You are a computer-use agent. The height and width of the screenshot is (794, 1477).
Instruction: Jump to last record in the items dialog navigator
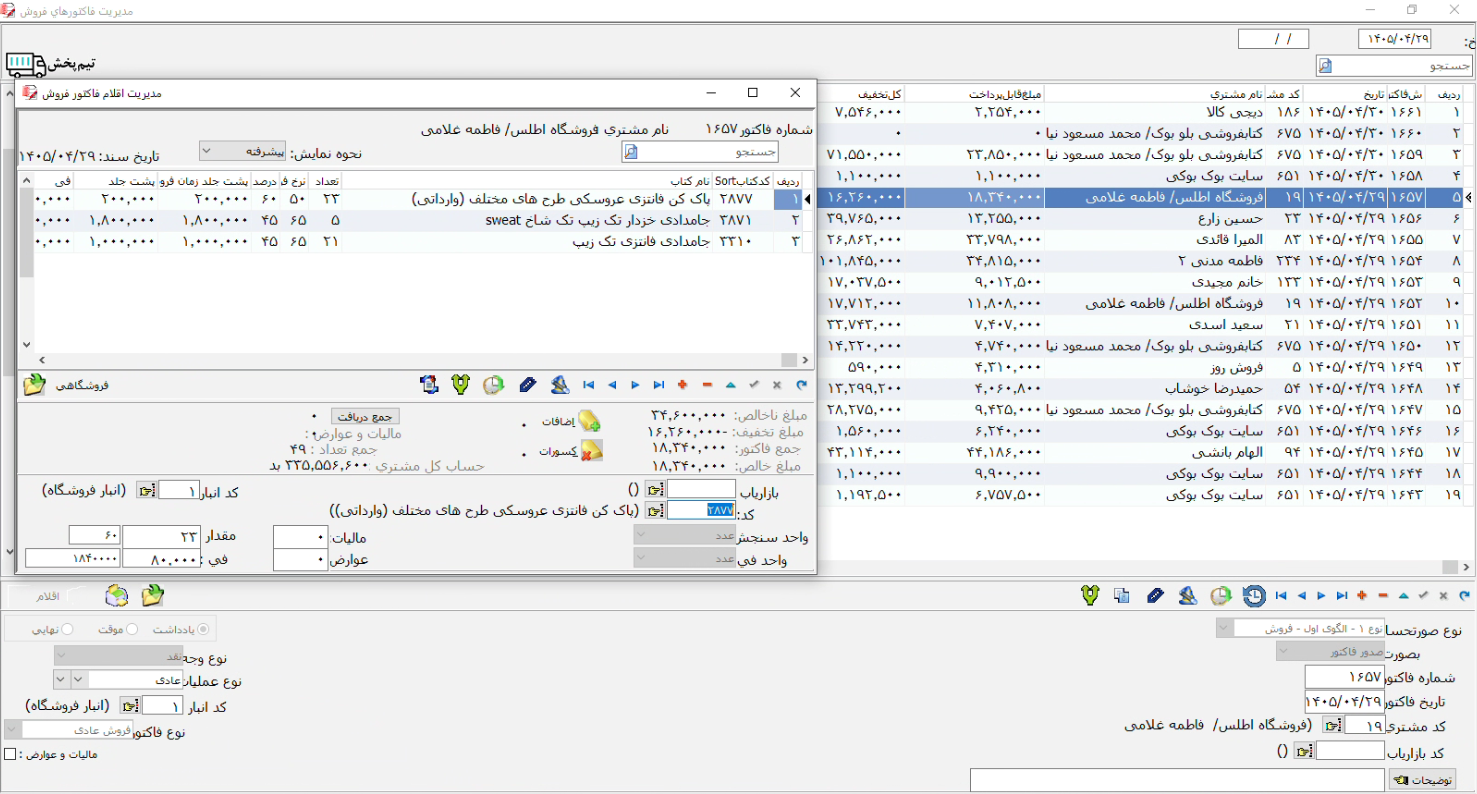[659, 385]
